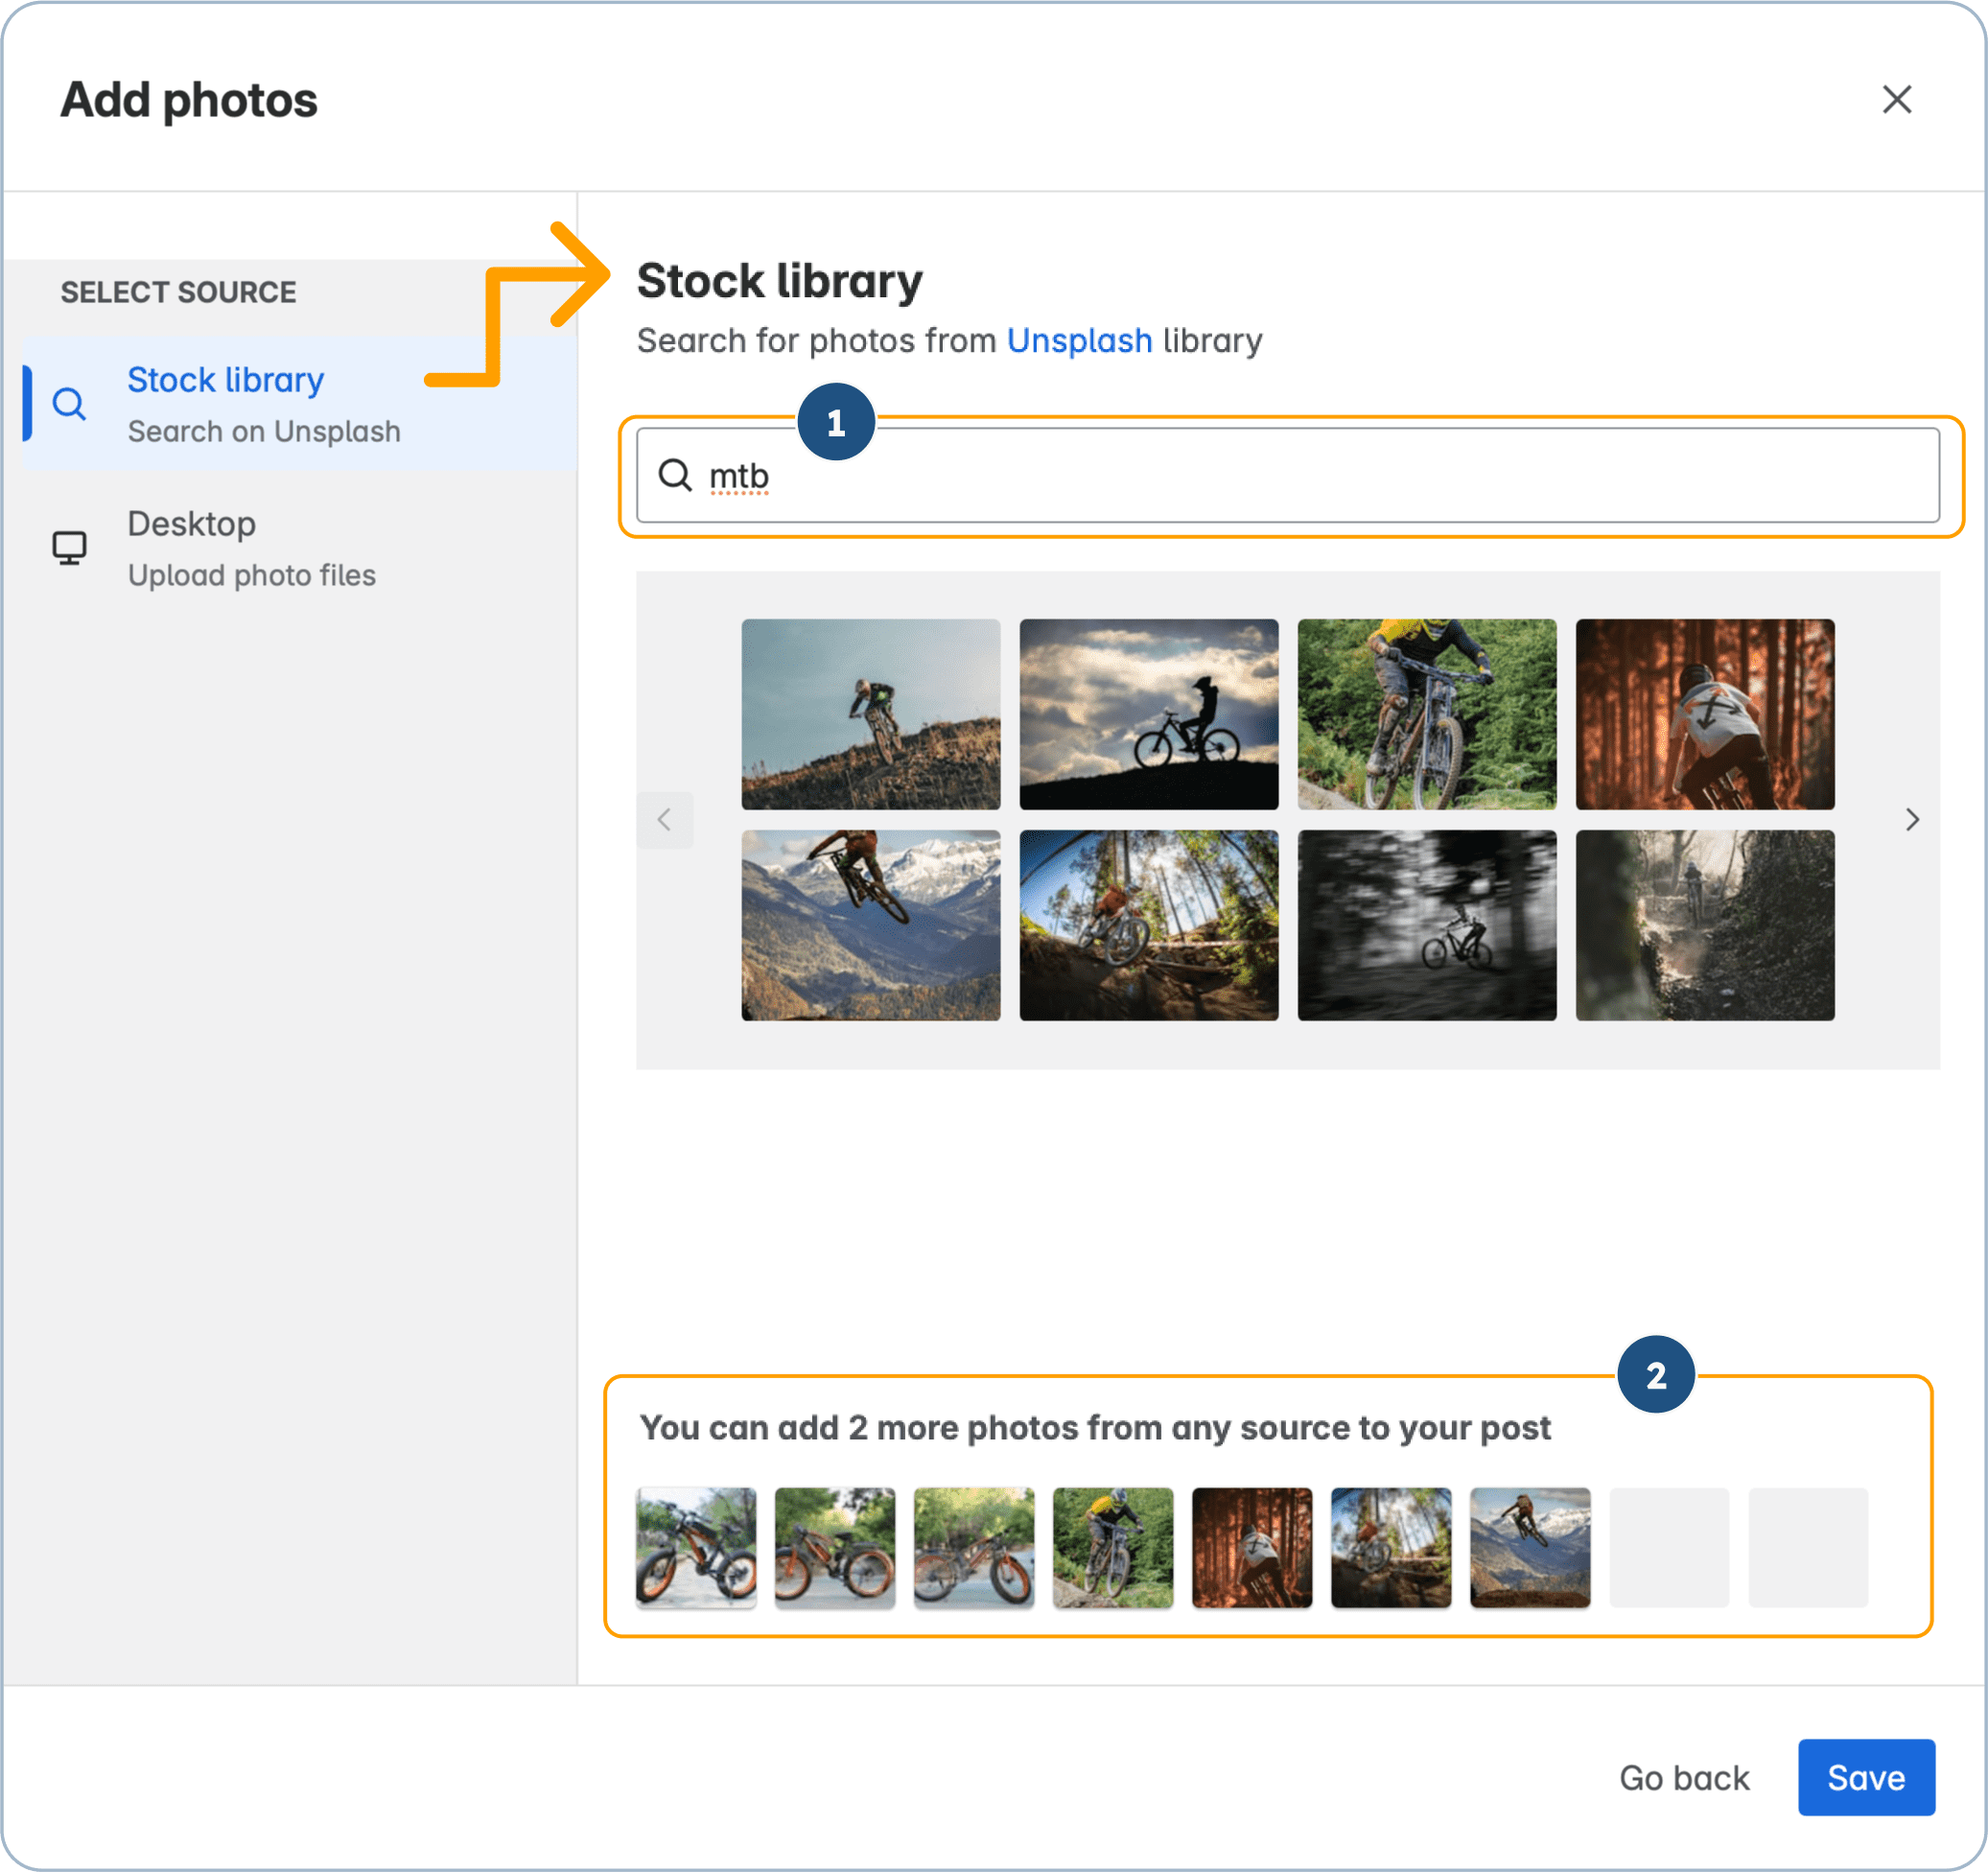Remove the first orange fat bike from selection
Screen dimensions: 1988x1872
(x=697, y=1548)
